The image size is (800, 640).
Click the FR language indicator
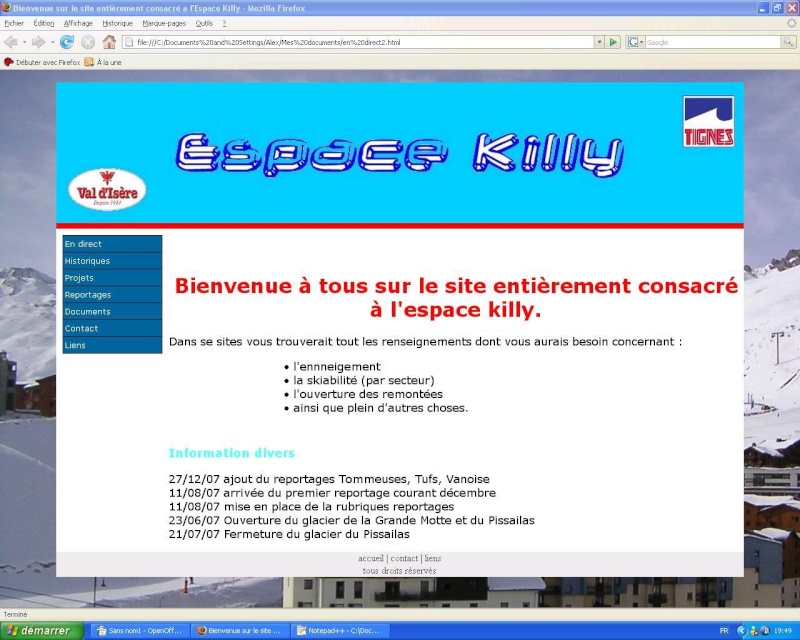pyautogui.click(x=724, y=631)
